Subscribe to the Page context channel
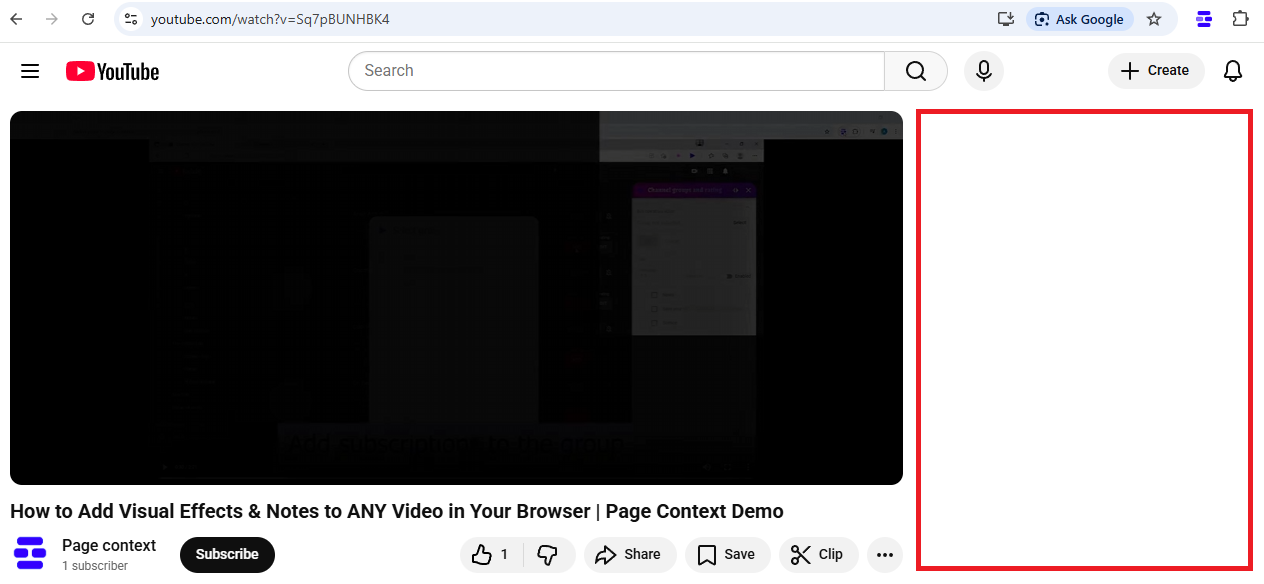This screenshot has height=584, width=1264. pos(227,554)
